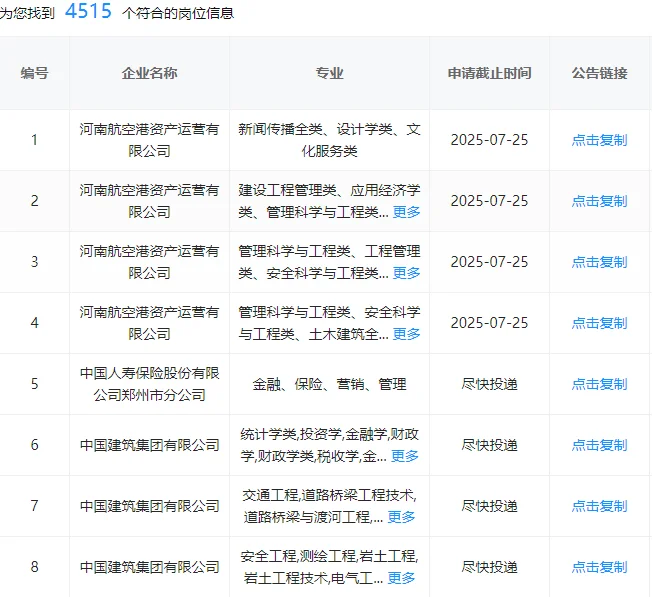
Task: Select 中国建筑集团有限公司 in row 7
Action: coord(149,506)
